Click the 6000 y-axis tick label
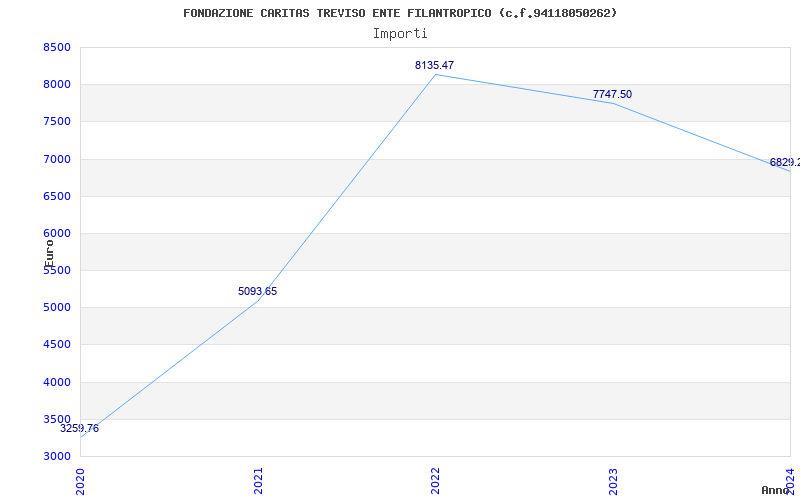 tap(57, 234)
